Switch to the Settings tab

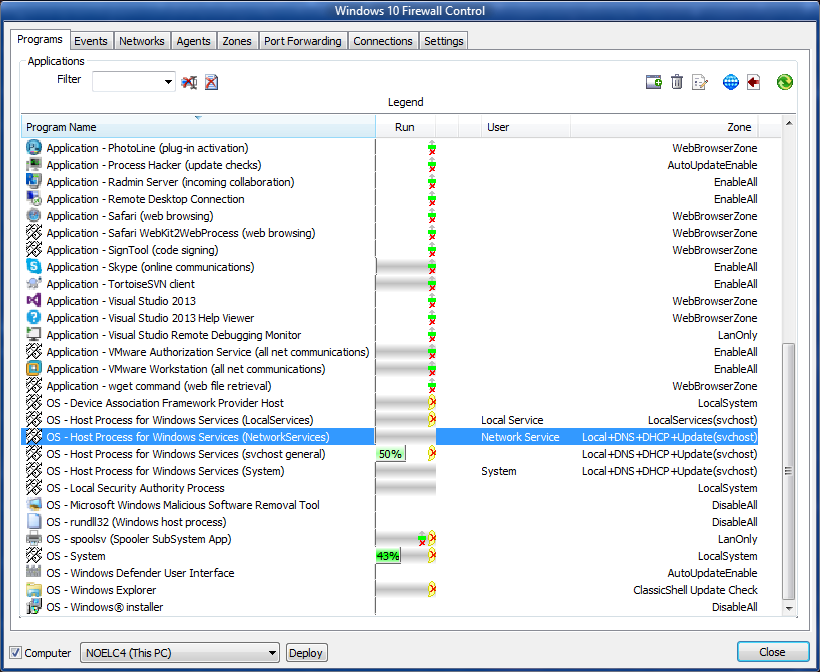pos(443,41)
